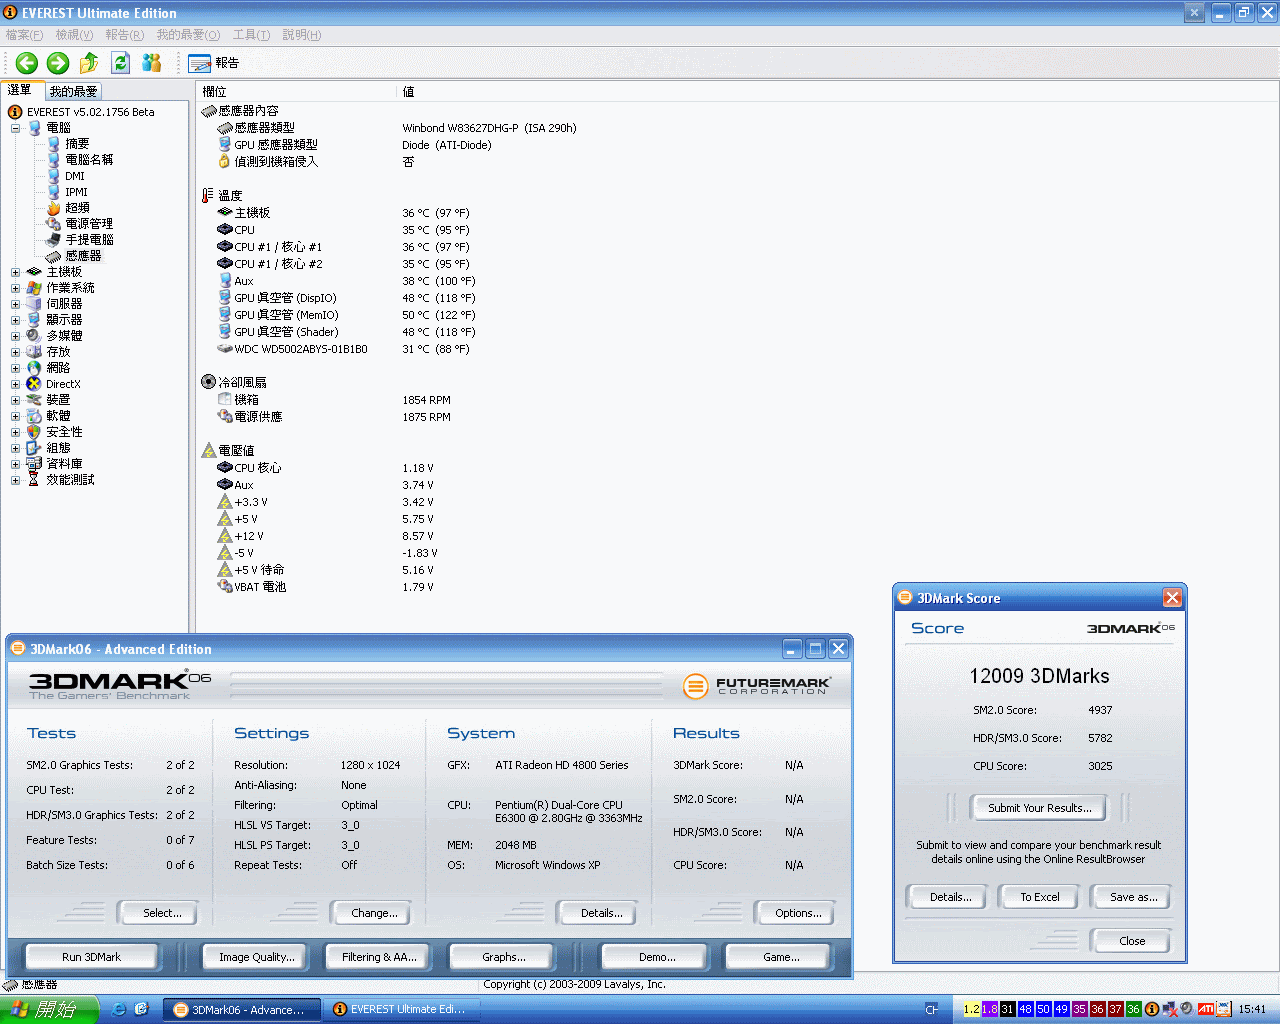Click the green Back arrow toolbar icon
Viewport: 1280px width, 1024px height.
pyautogui.click(x=27, y=63)
